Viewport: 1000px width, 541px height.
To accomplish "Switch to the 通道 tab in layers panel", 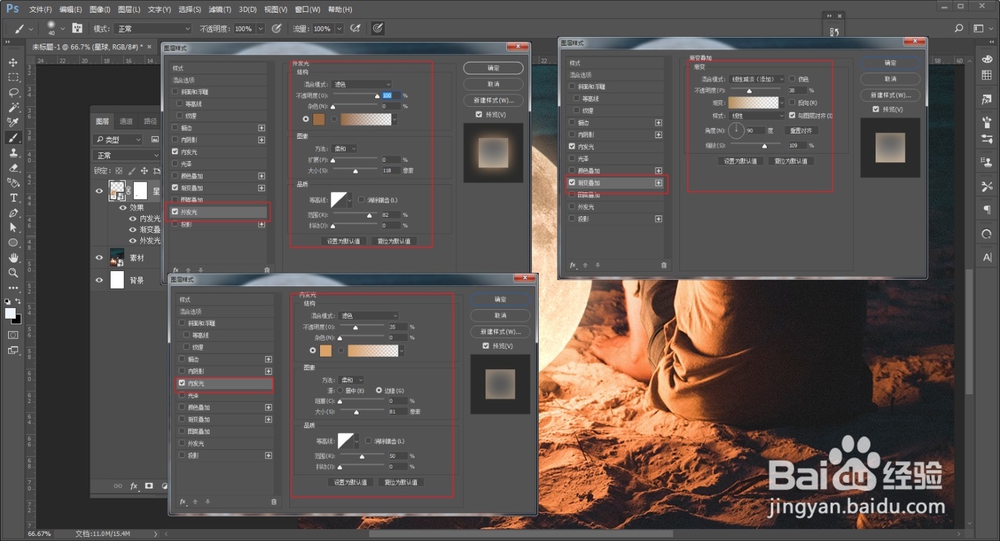I will pyautogui.click(x=126, y=121).
